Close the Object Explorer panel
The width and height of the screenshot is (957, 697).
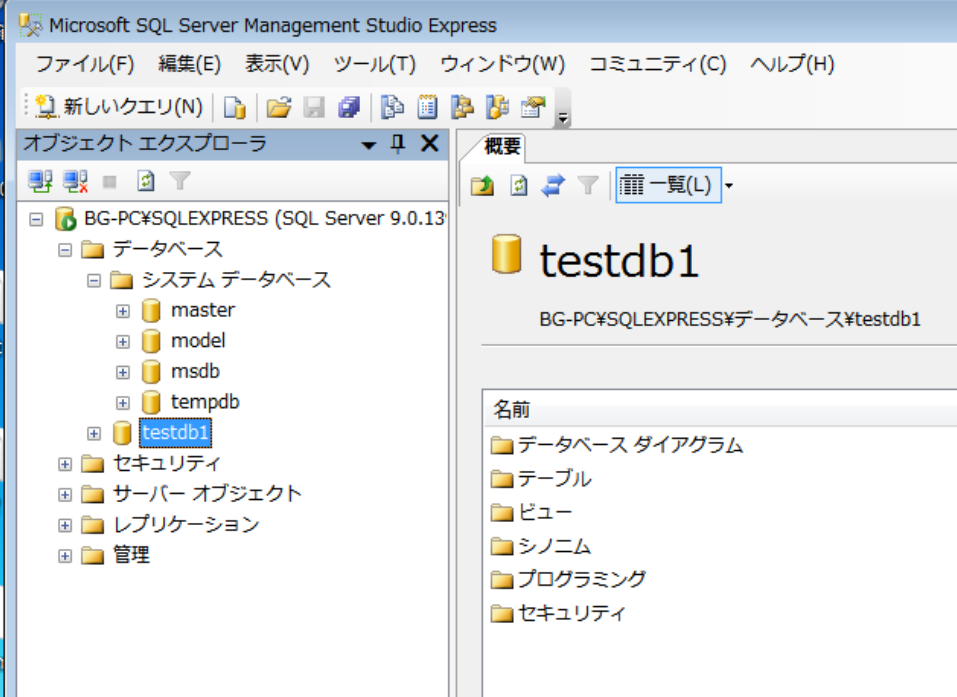[x=430, y=143]
